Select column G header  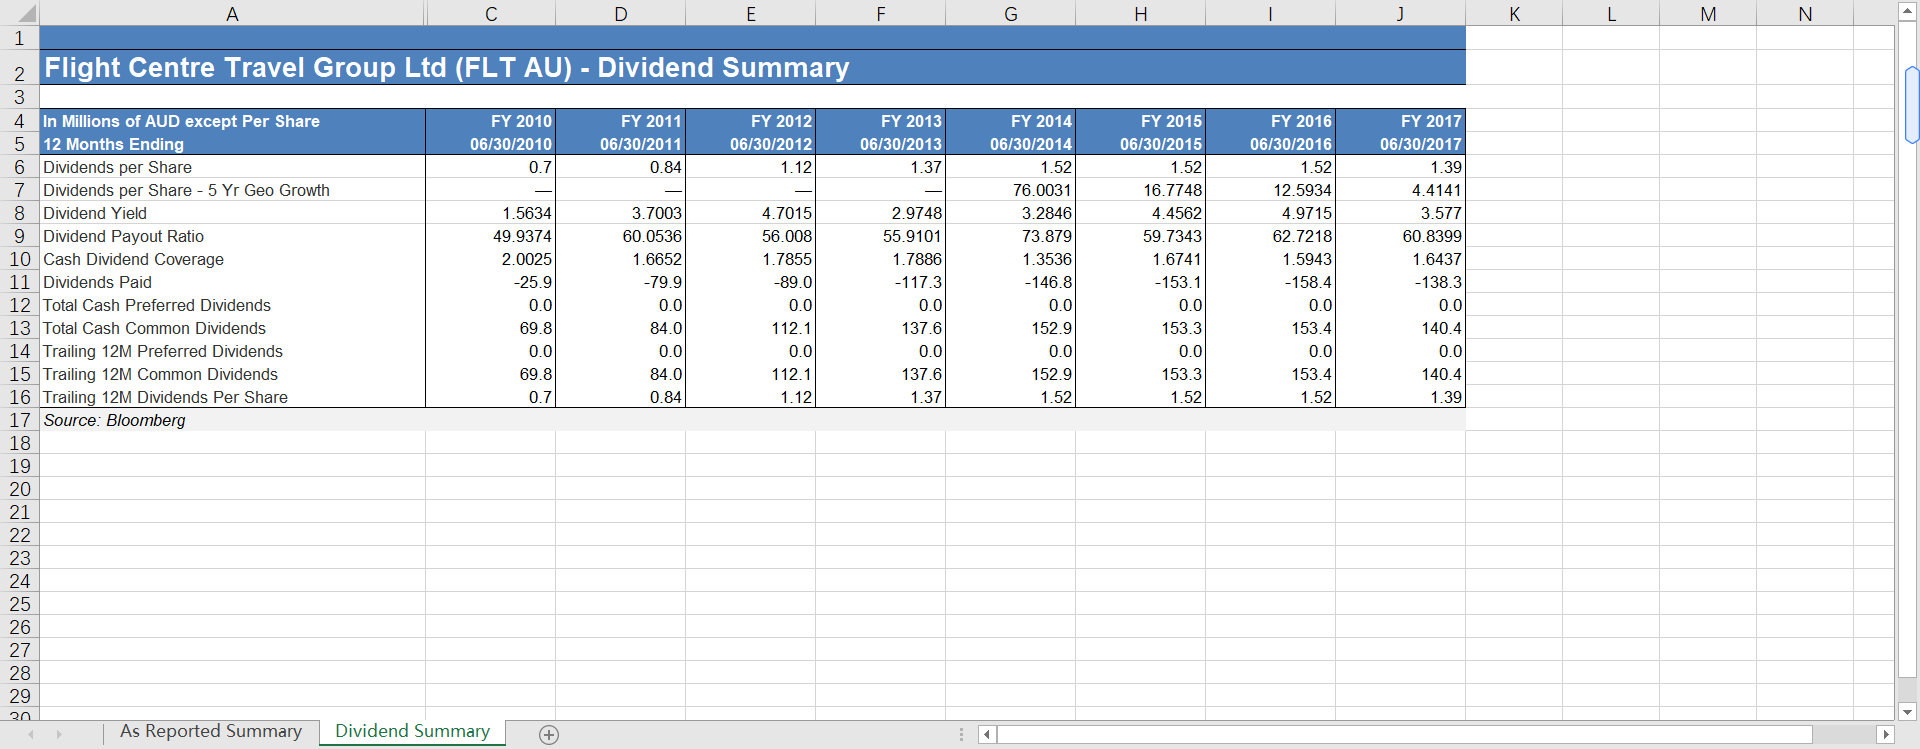[1011, 14]
